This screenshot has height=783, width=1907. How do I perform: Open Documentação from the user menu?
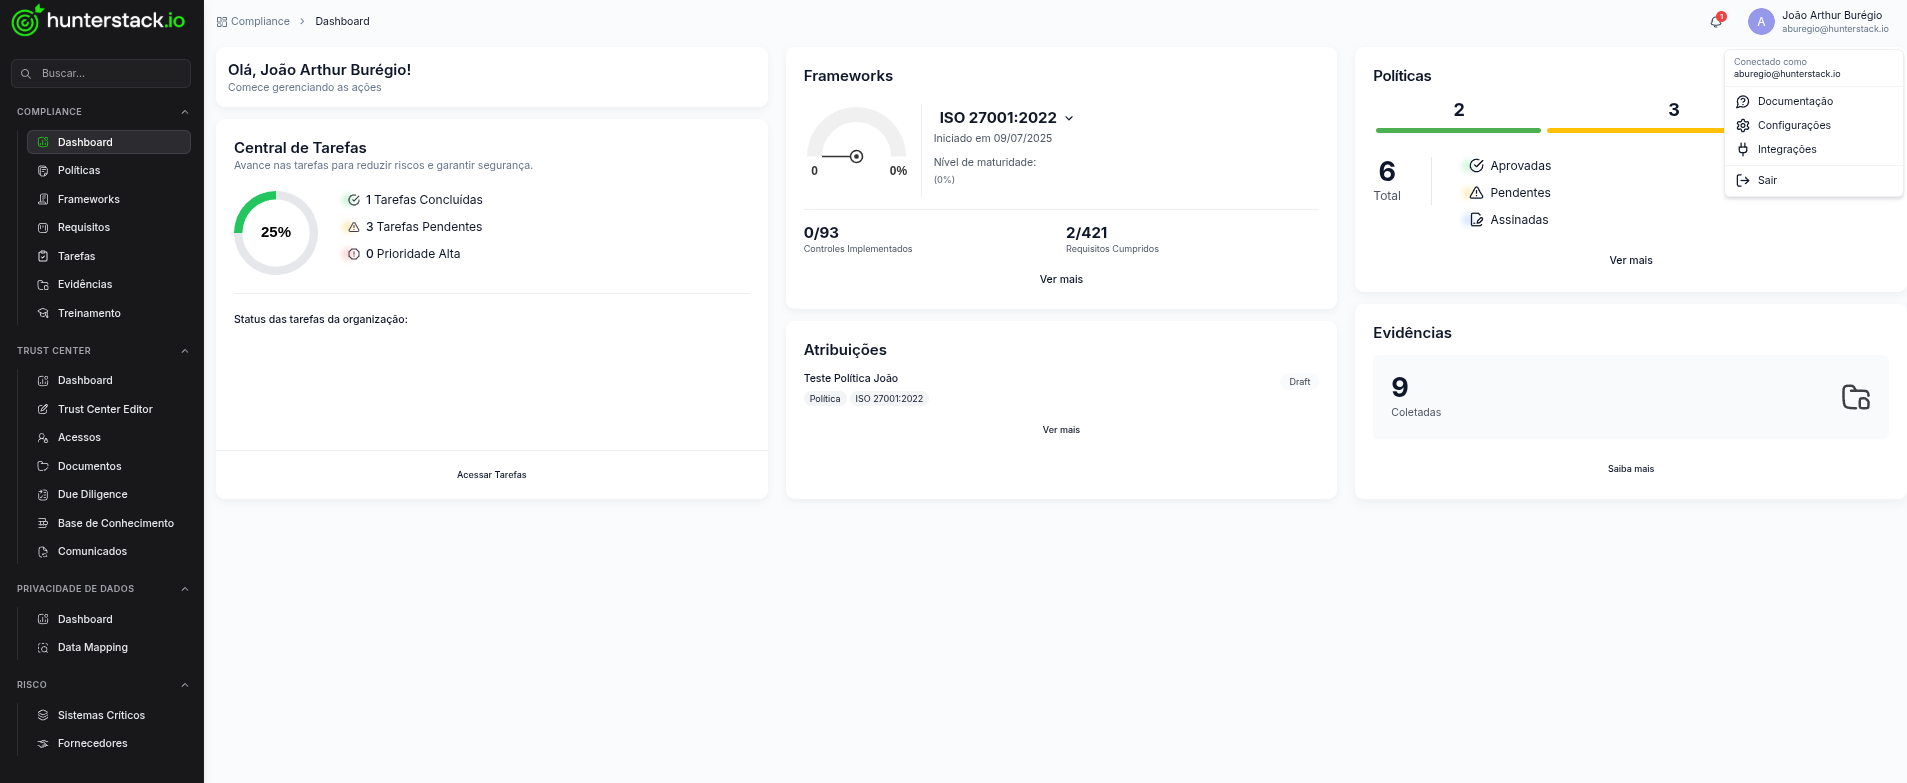coord(1795,101)
